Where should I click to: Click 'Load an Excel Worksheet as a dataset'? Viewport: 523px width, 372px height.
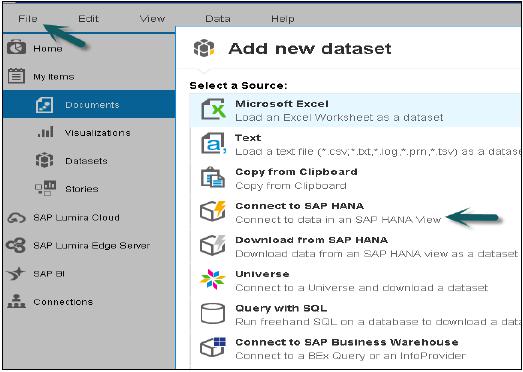[x=339, y=117]
